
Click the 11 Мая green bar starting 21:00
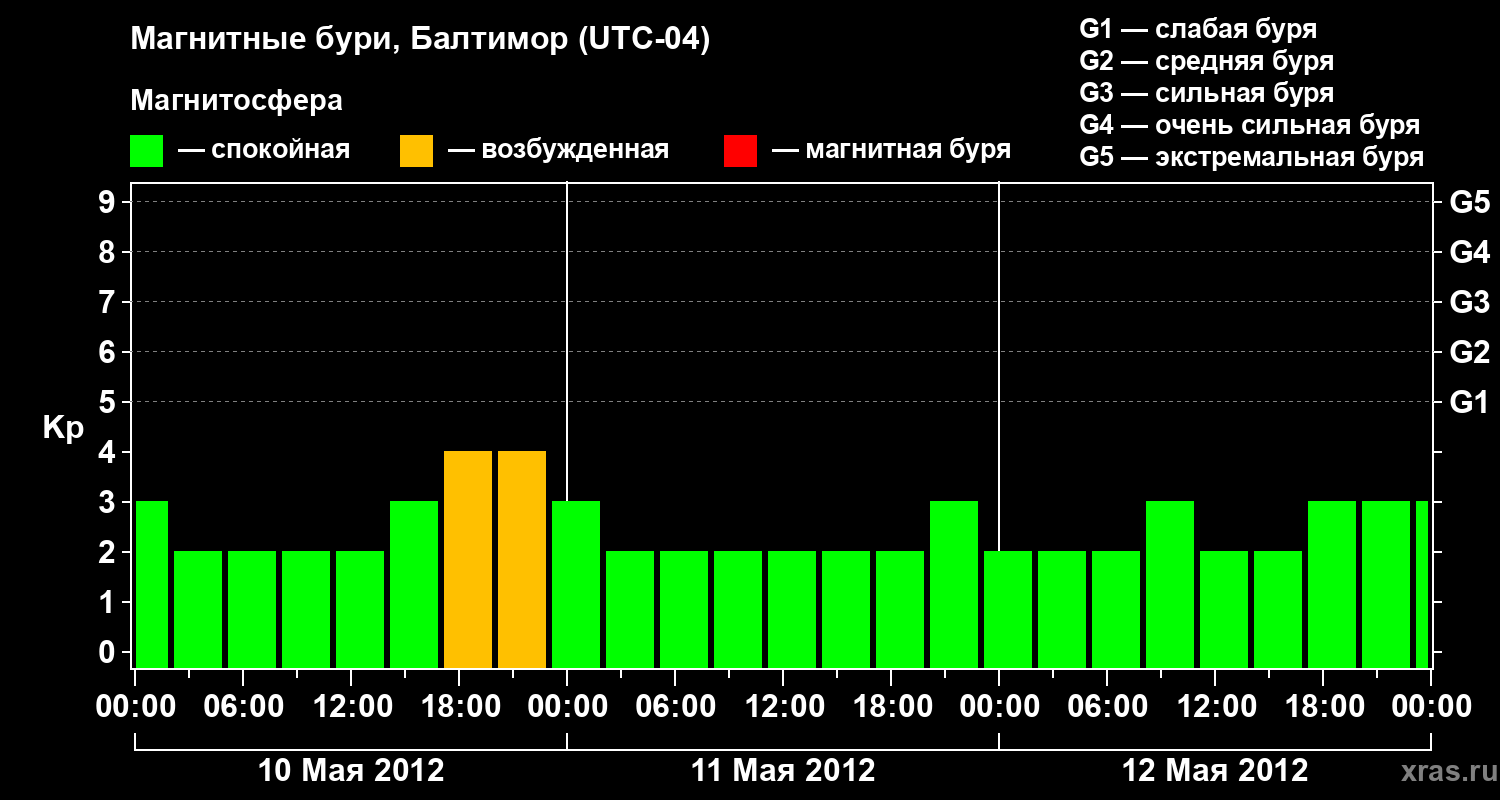tap(954, 585)
